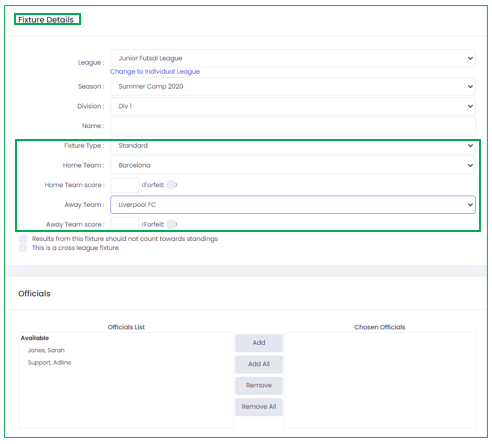Open the Division dropdown
The image size is (492, 444).
293,106
